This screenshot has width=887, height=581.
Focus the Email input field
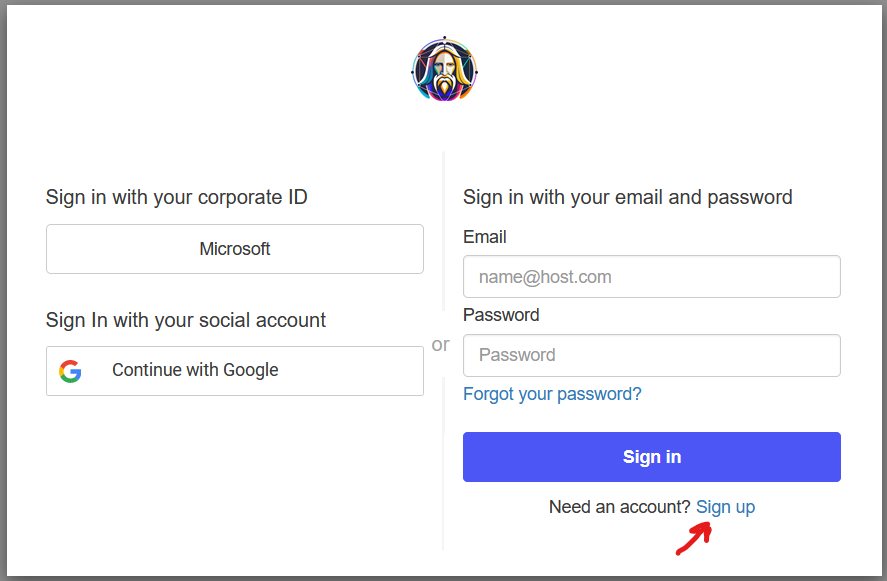tap(652, 277)
